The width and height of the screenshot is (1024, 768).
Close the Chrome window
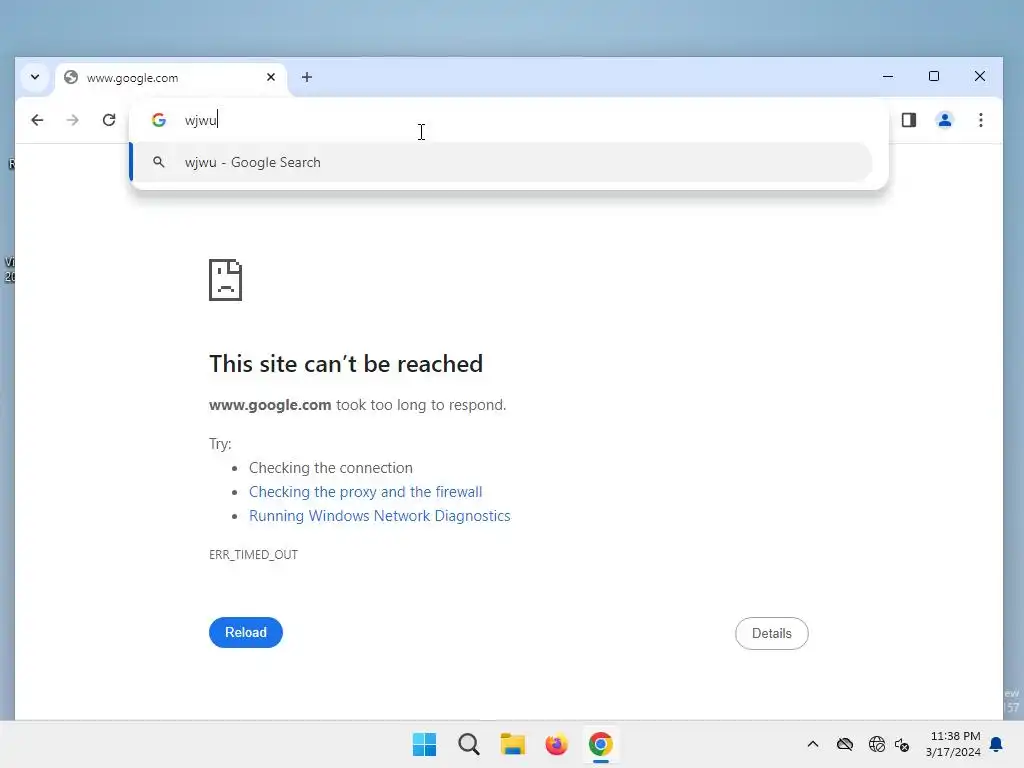tap(980, 76)
